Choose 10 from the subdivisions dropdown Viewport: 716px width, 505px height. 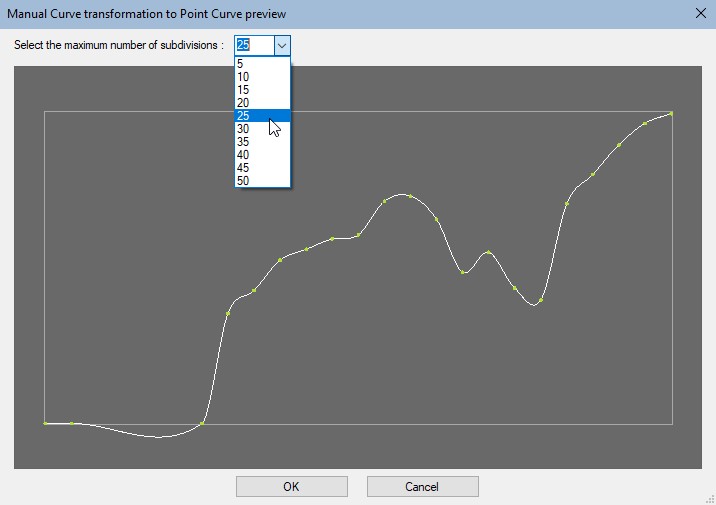click(x=262, y=76)
